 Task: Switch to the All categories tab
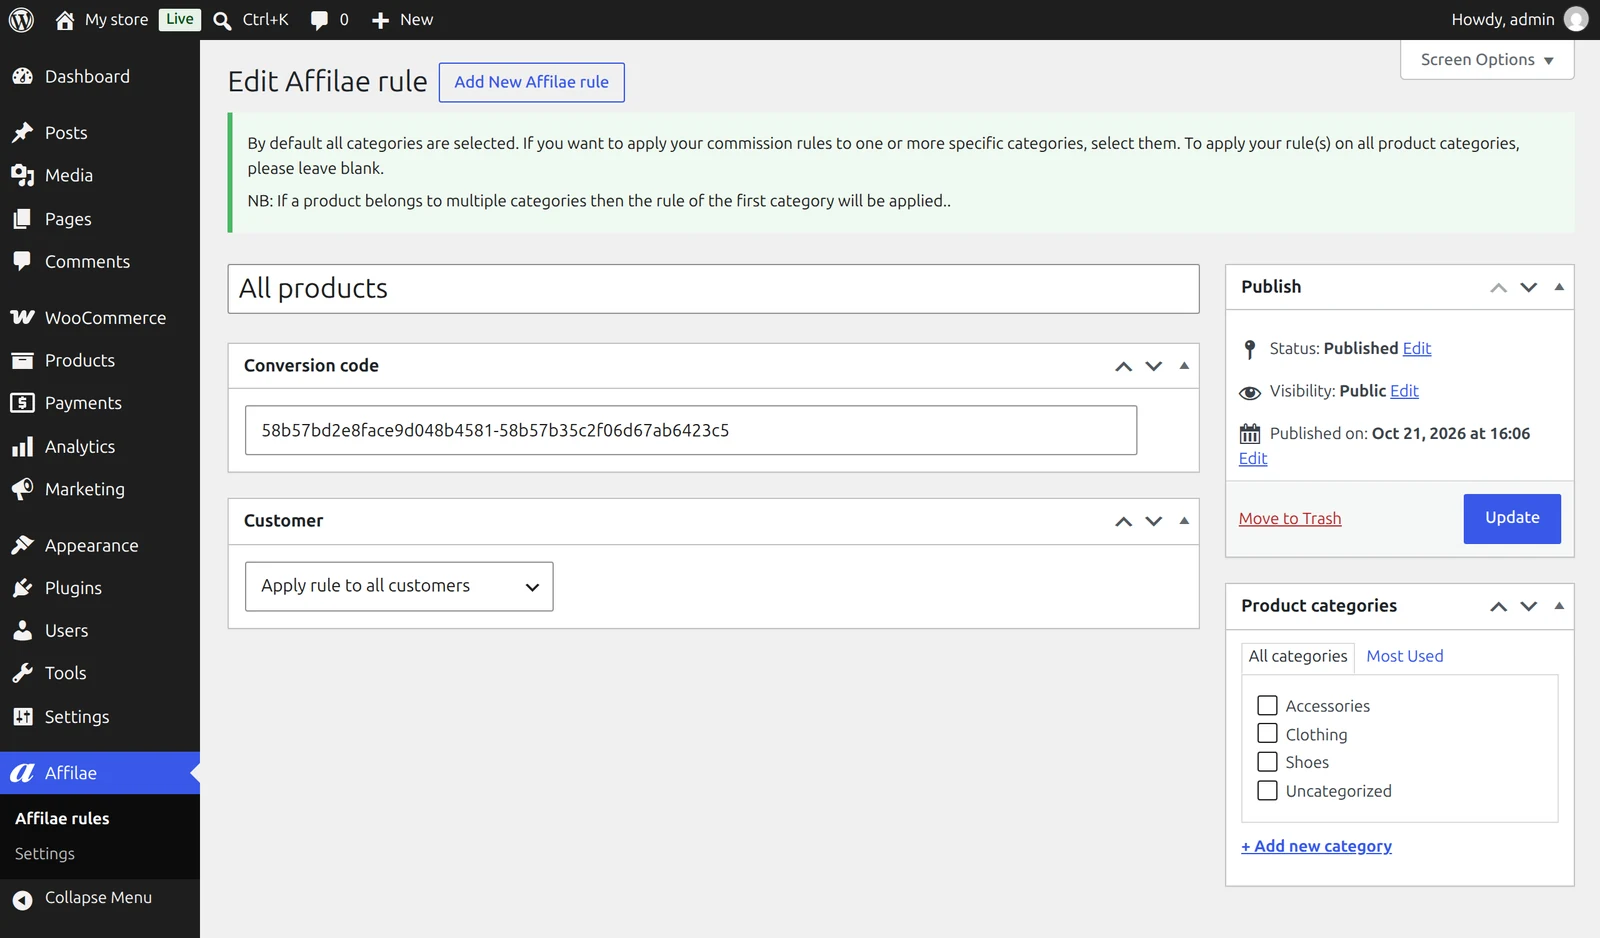pos(1298,656)
